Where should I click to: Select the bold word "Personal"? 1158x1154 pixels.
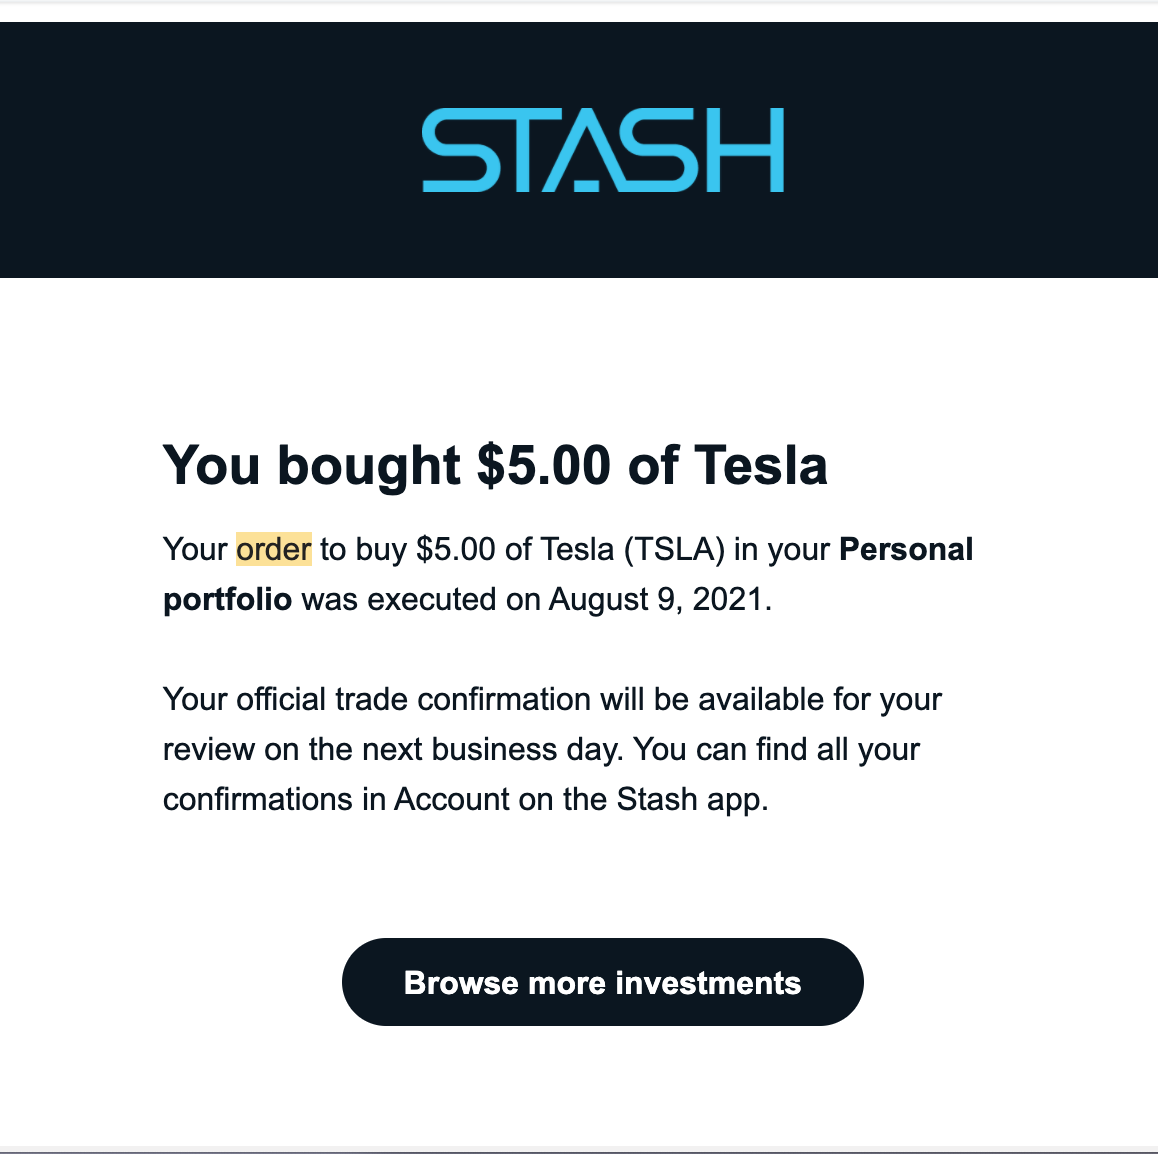pyautogui.click(x=905, y=549)
